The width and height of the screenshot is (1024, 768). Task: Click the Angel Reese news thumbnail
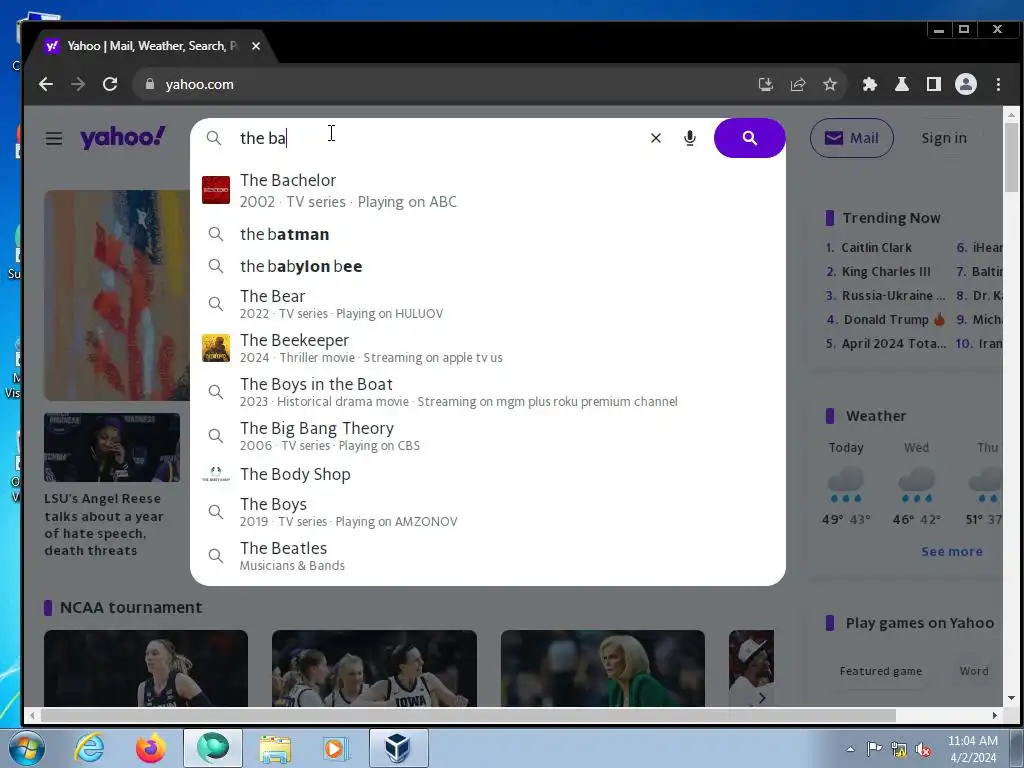tap(112, 447)
